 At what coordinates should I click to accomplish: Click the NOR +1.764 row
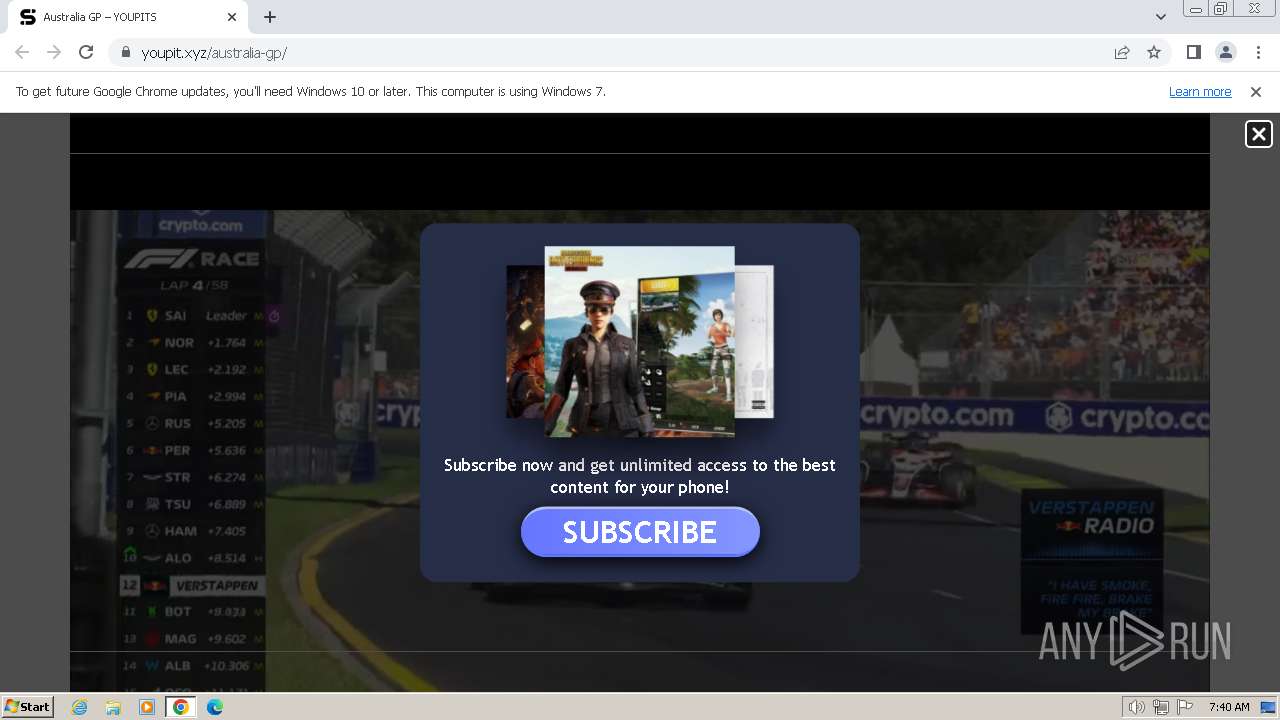click(x=193, y=342)
